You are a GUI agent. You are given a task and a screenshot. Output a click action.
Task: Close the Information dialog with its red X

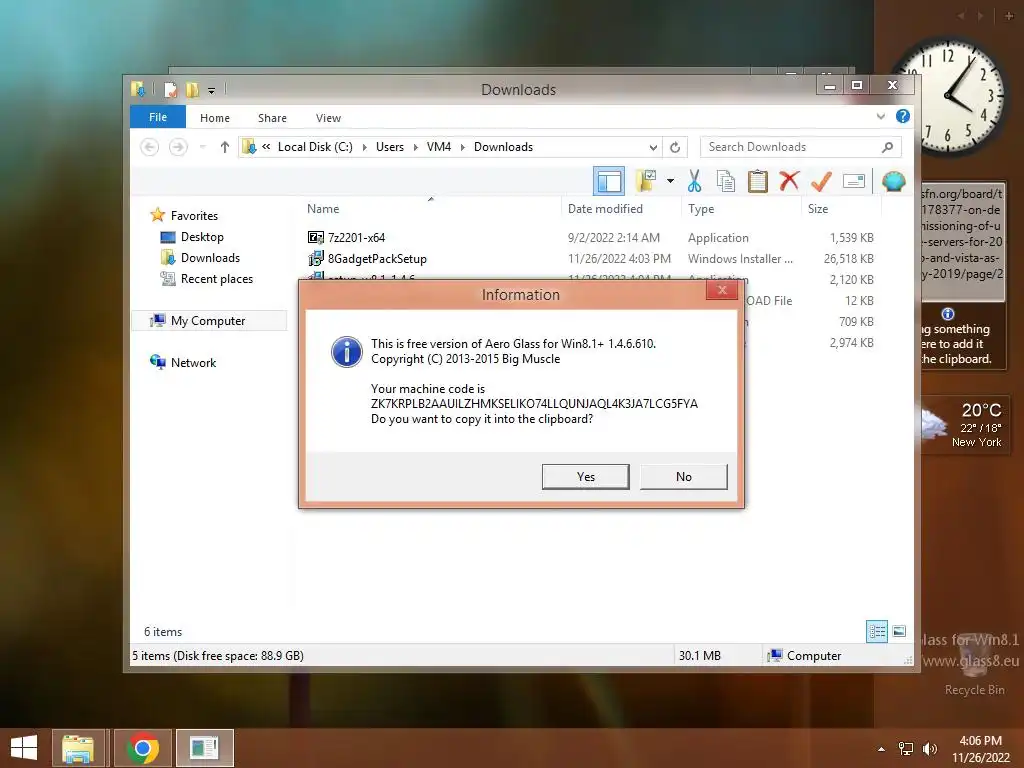tap(722, 290)
